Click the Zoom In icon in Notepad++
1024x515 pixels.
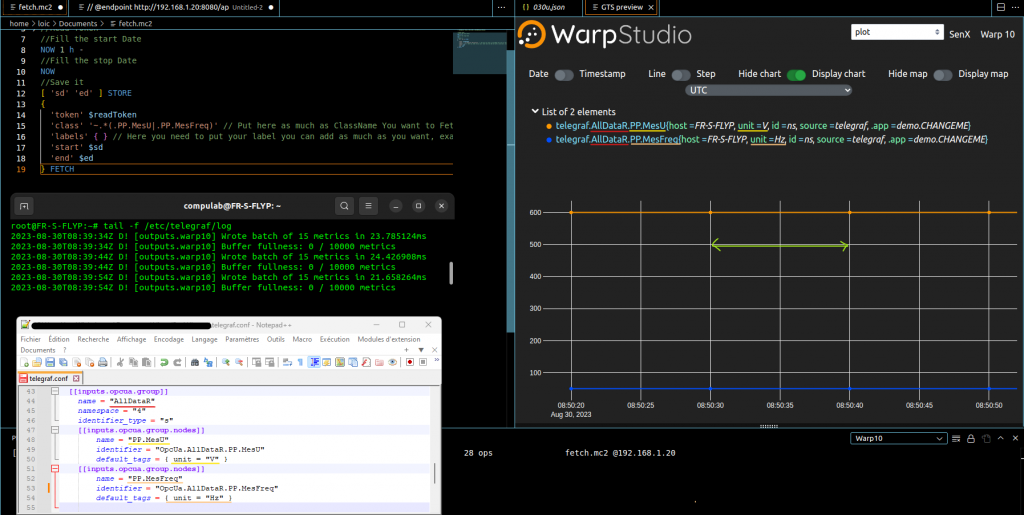coord(225,362)
